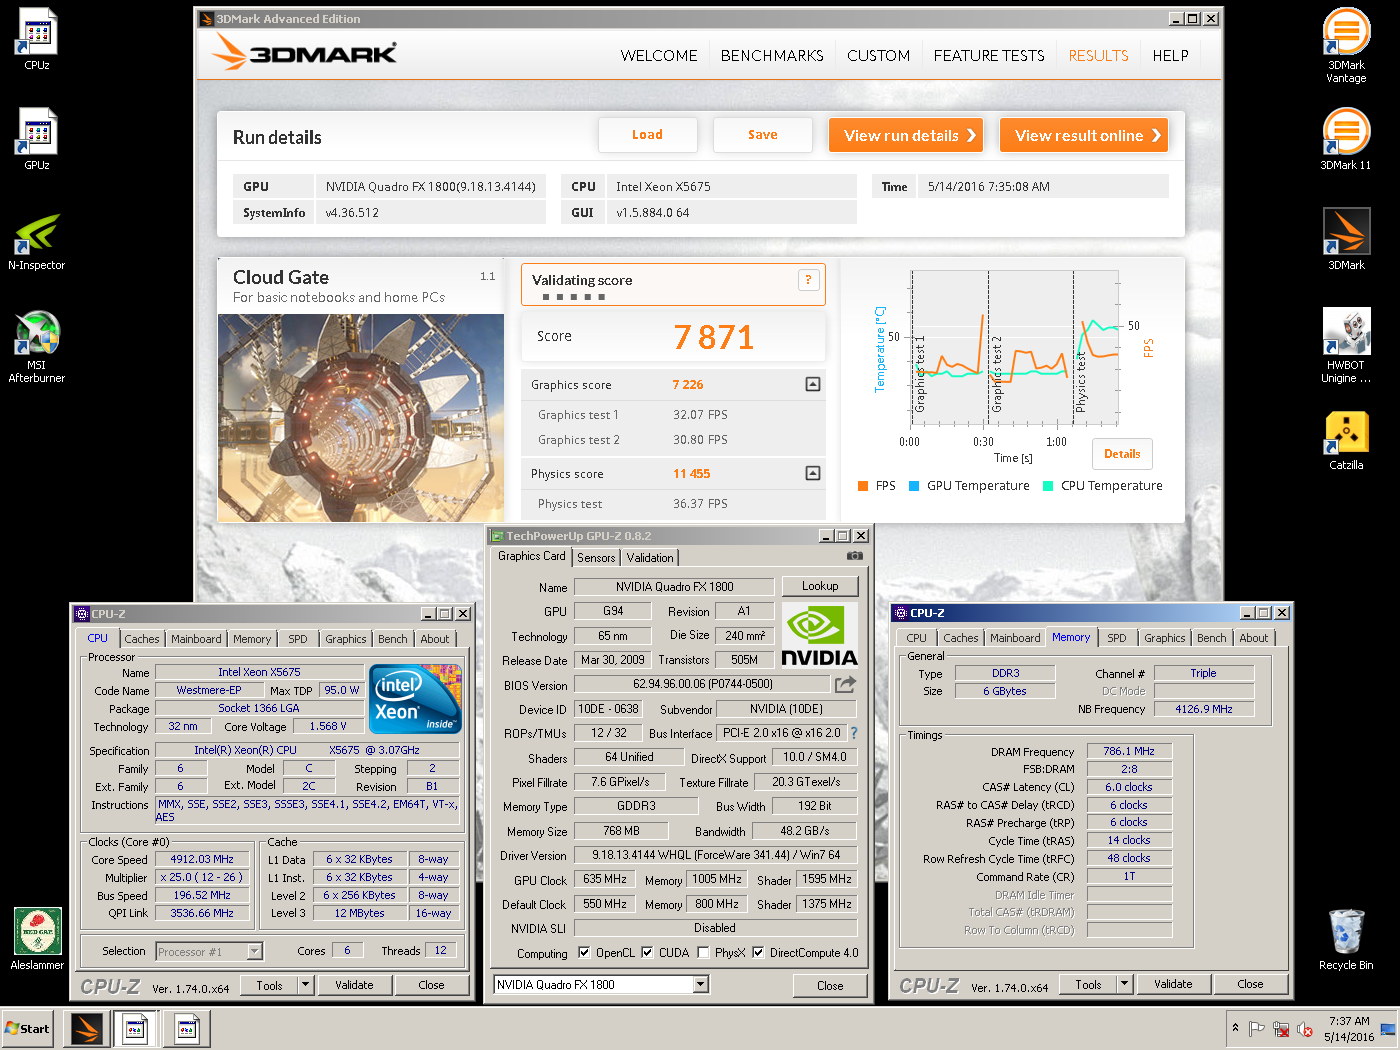The height and width of the screenshot is (1050, 1400).
Task: Open the Windows Start menu
Action: coord(27,1028)
